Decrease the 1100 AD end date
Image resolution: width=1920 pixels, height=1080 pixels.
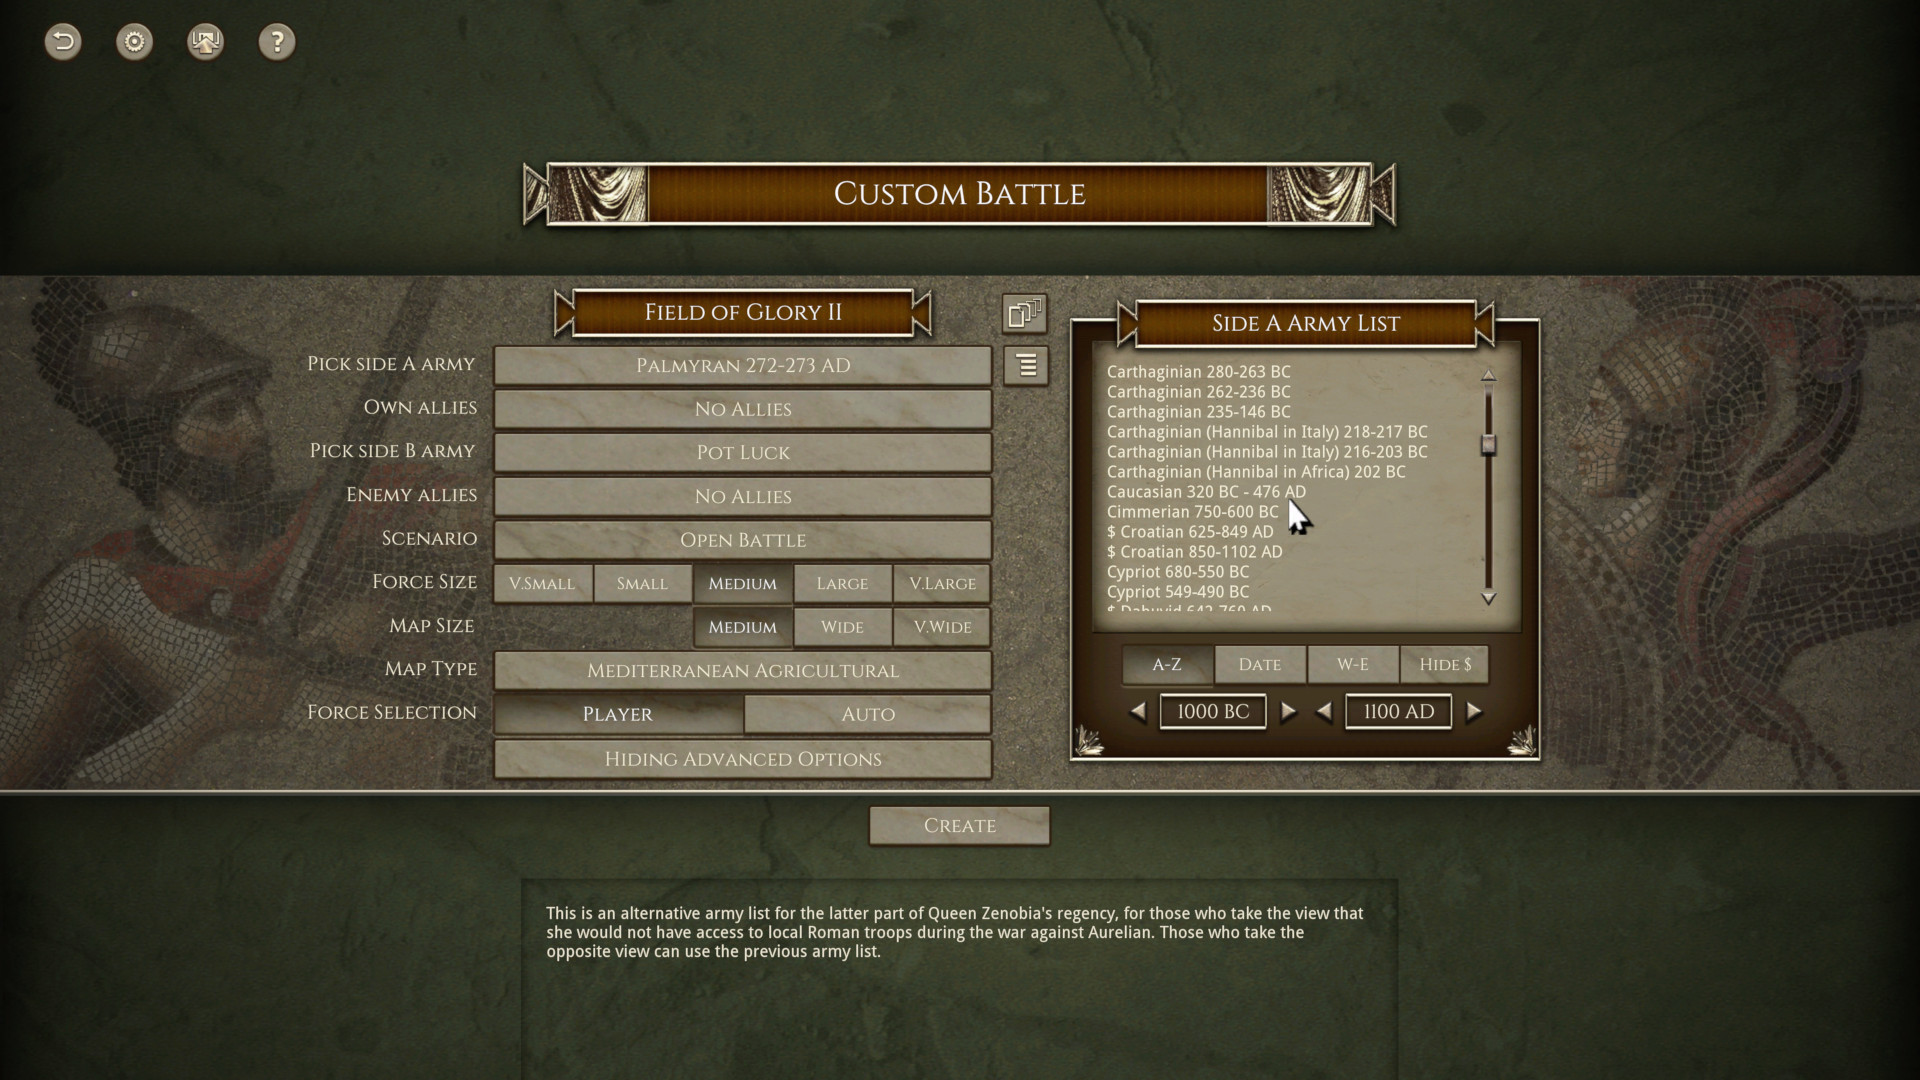pos(1324,712)
